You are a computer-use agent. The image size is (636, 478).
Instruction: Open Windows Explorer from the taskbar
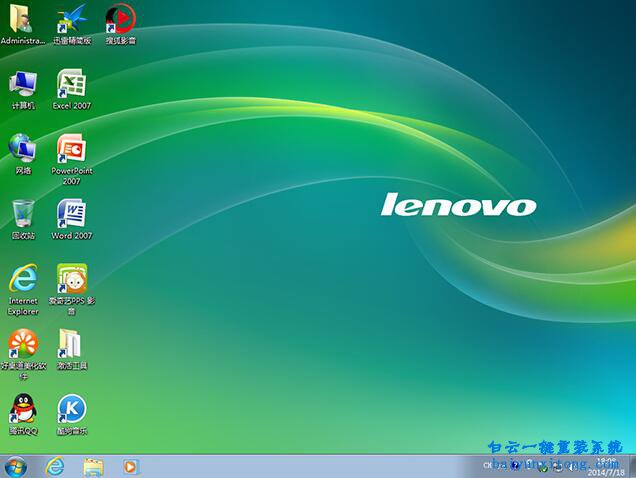93,466
